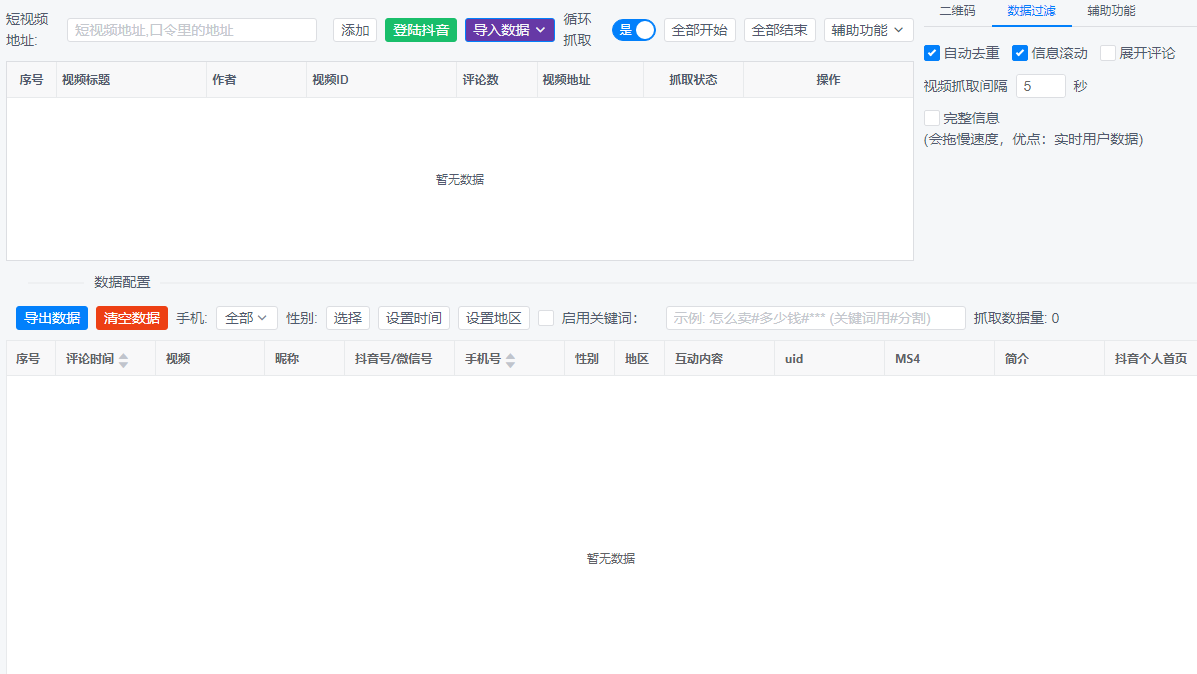1197x674 pixels.
Task: Uncheck the 自动去重 checkbox
Action: [931, 53]
